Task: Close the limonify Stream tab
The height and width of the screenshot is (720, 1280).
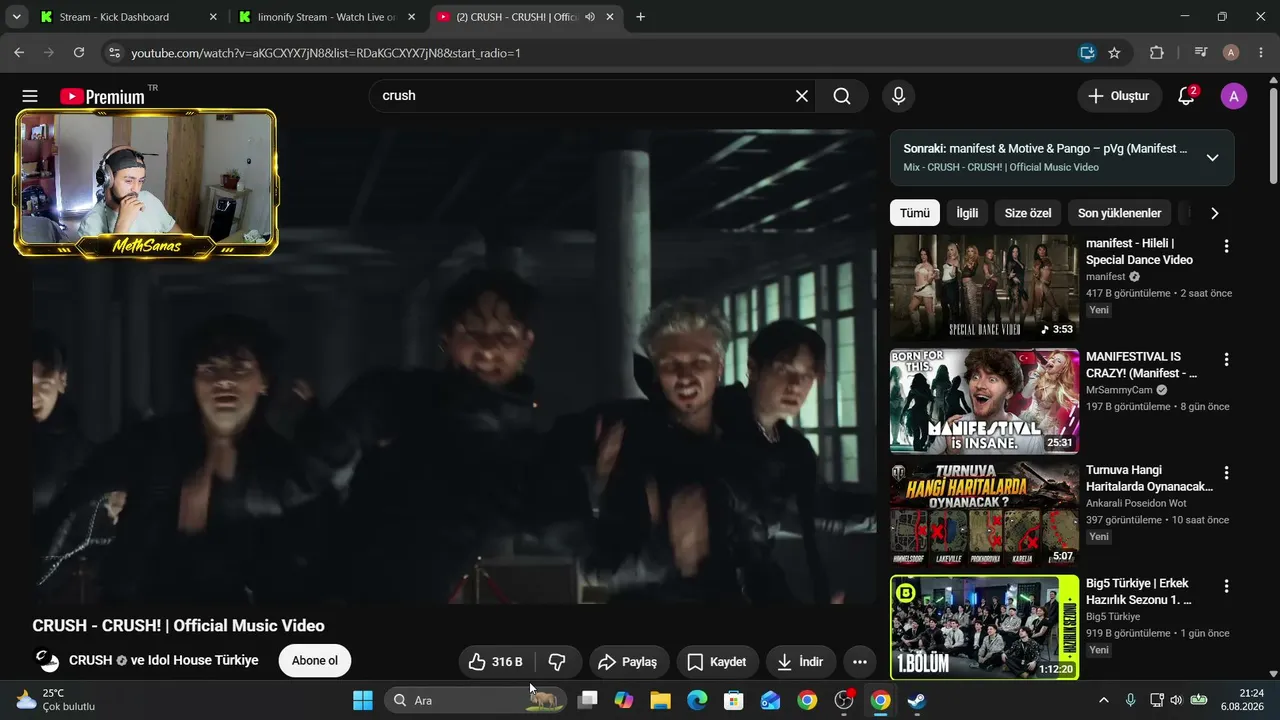Action: [x=411, y=17]
